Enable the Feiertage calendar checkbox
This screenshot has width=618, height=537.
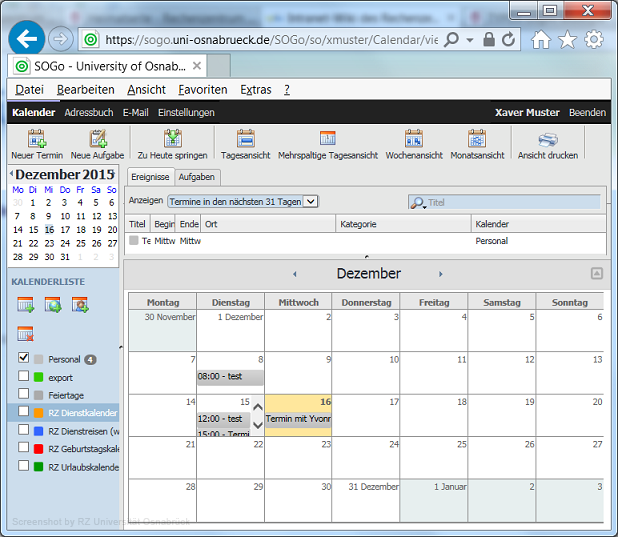click(x=23, y=393)
